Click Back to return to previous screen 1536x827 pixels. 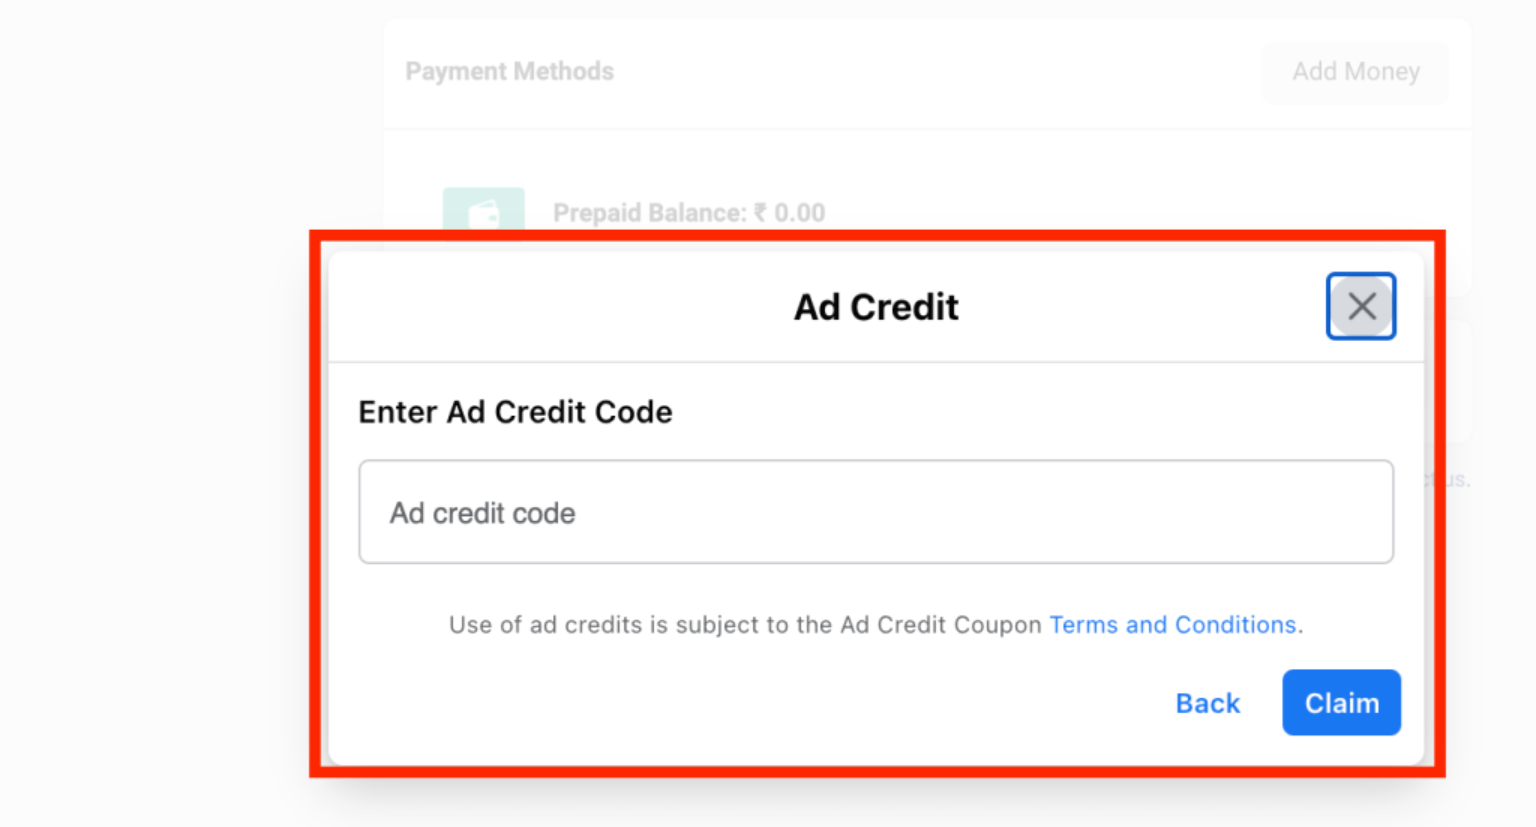coord(1207,703)
